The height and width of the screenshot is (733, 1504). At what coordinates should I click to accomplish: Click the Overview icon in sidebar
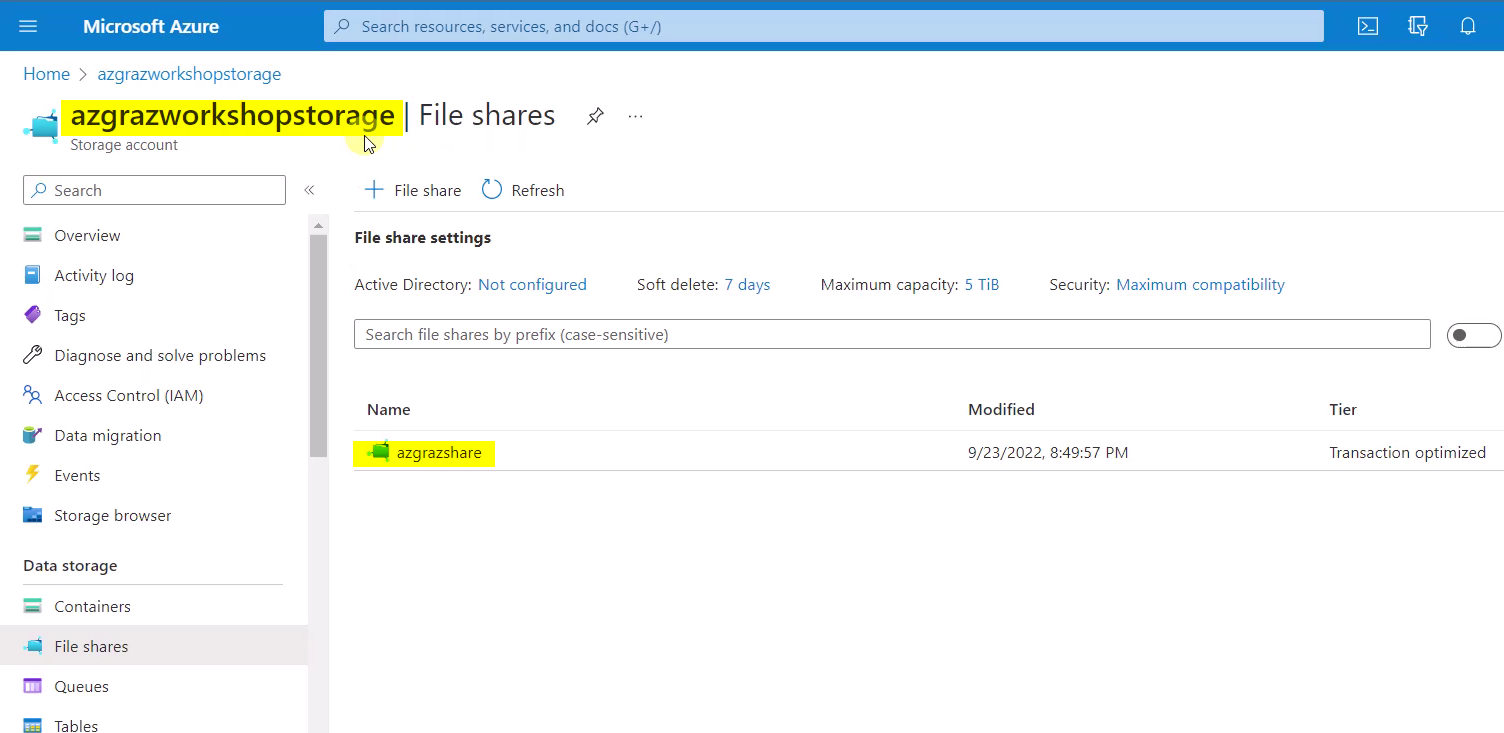click(33, 235)
